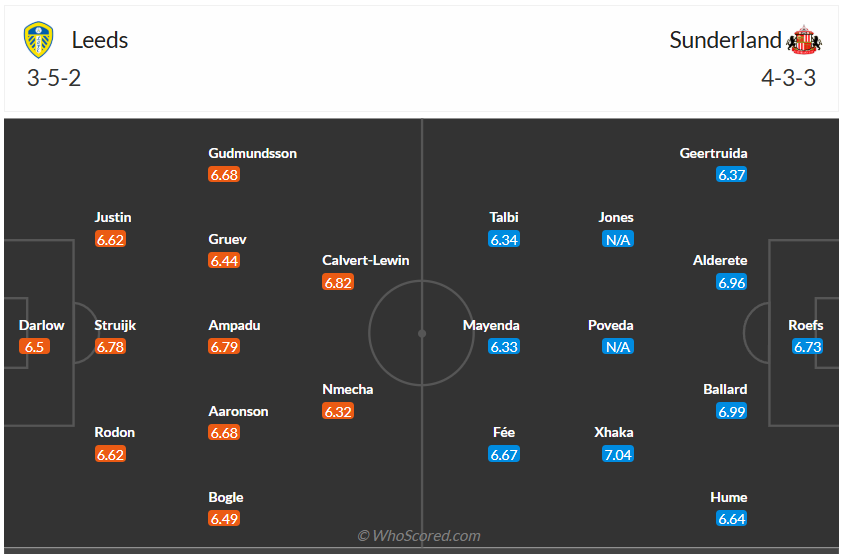Click Roefs' 6.73 rating badge
The image size is (844, 554).
point(807,347)
